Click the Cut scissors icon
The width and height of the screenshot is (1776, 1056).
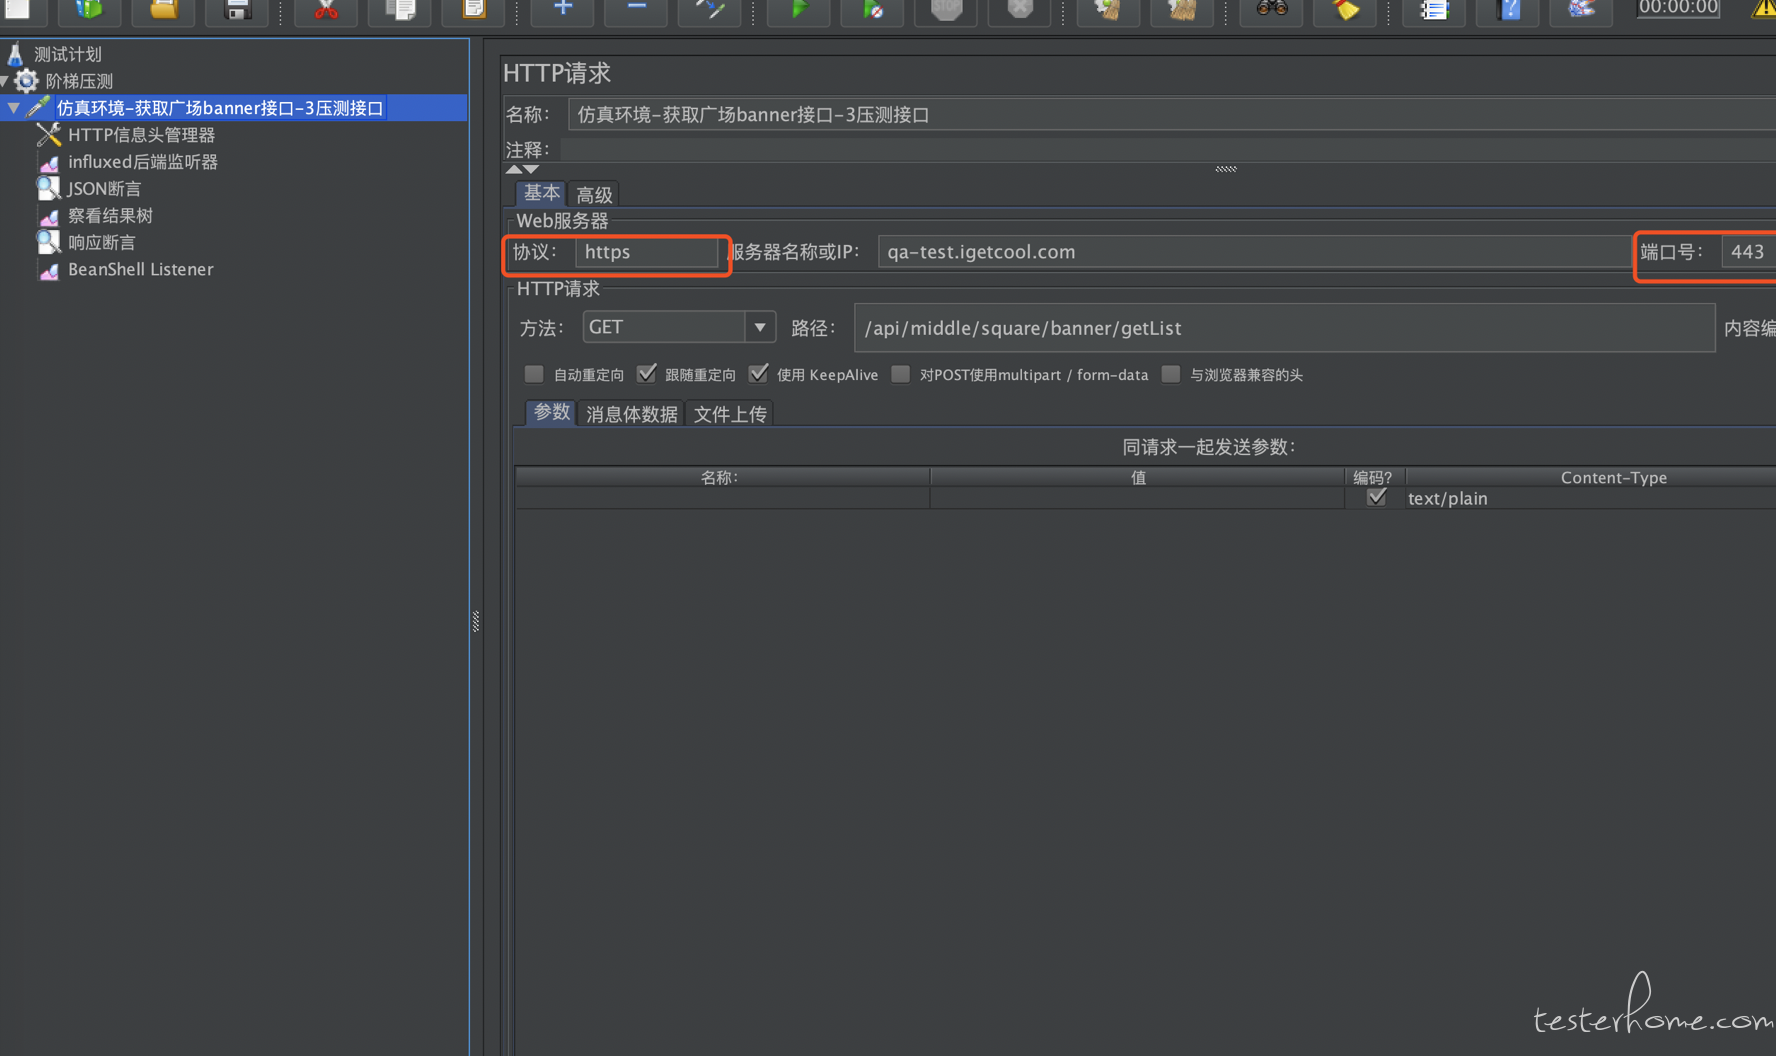[x=326, y=9]
